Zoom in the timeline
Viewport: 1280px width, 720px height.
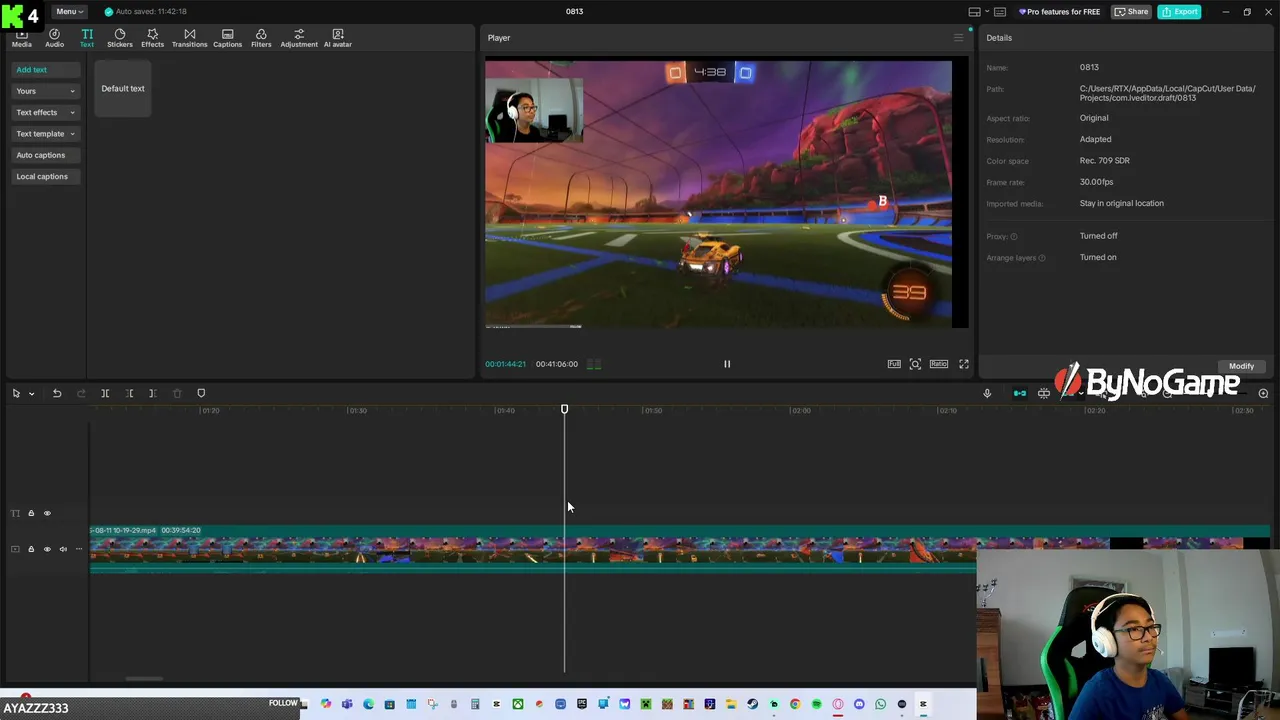(x=1263, y=393)
